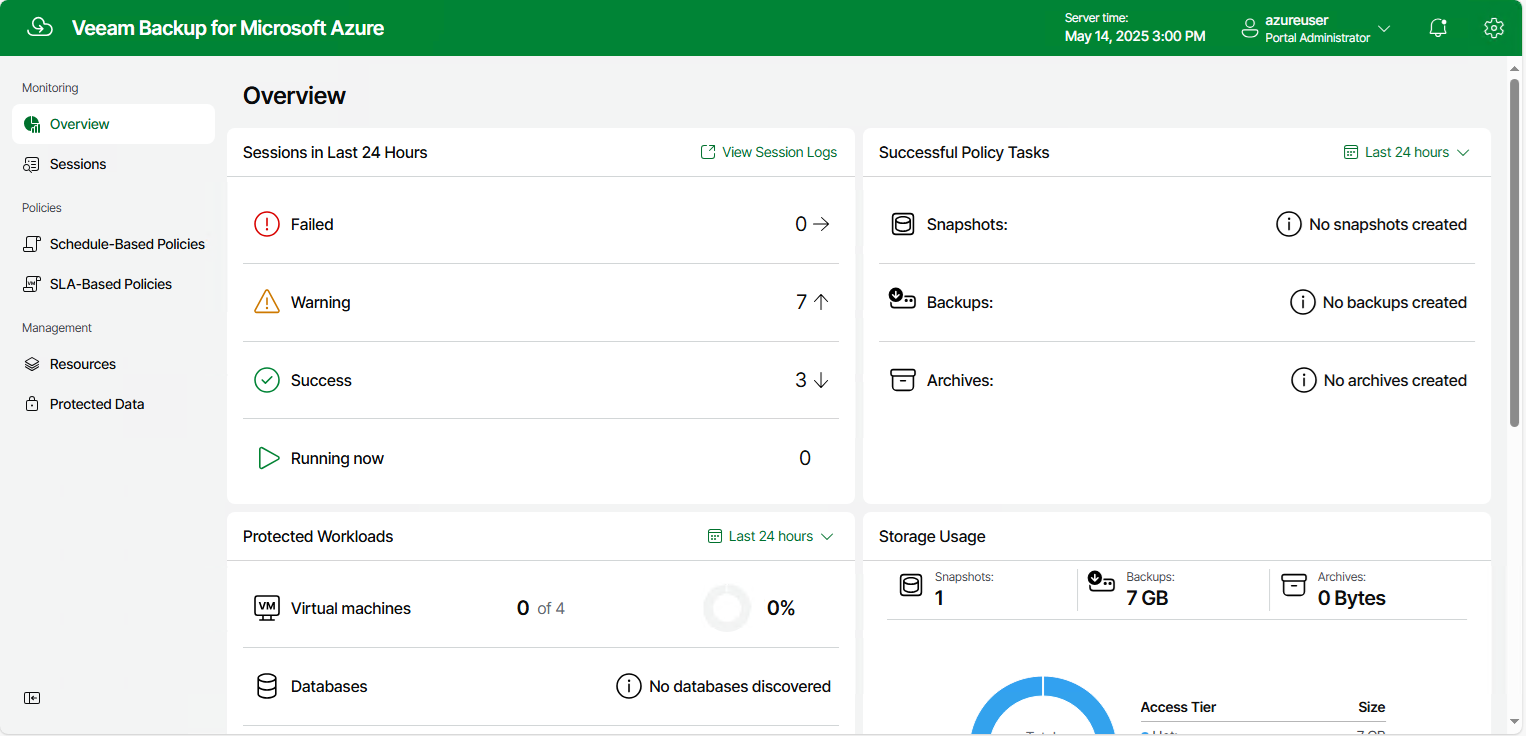This screenshot has width=1526, height=736.
Task: Click the Success sessions down arrow
Action: click(x=821, y=380)
